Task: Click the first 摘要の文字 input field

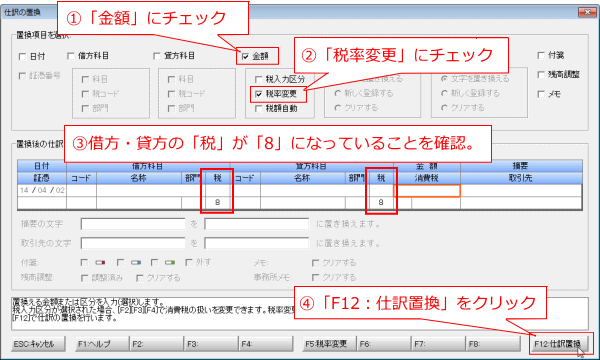Action: click(x=133, y=224)
